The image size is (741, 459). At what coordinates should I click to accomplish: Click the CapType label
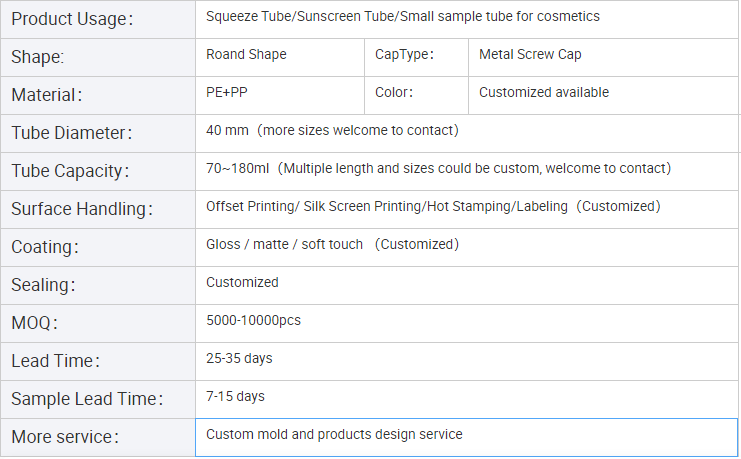click(x=404, y=55)
